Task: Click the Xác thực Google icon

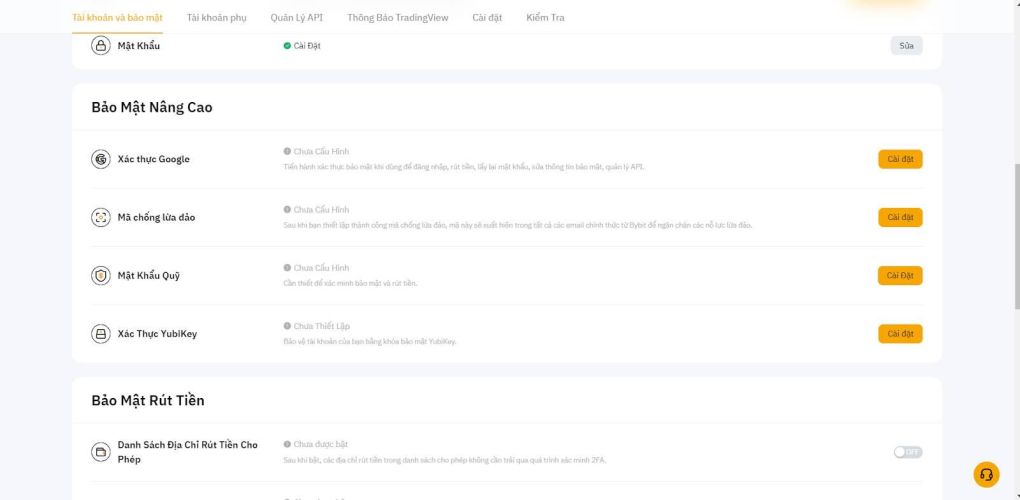Action: coord(101,159)
